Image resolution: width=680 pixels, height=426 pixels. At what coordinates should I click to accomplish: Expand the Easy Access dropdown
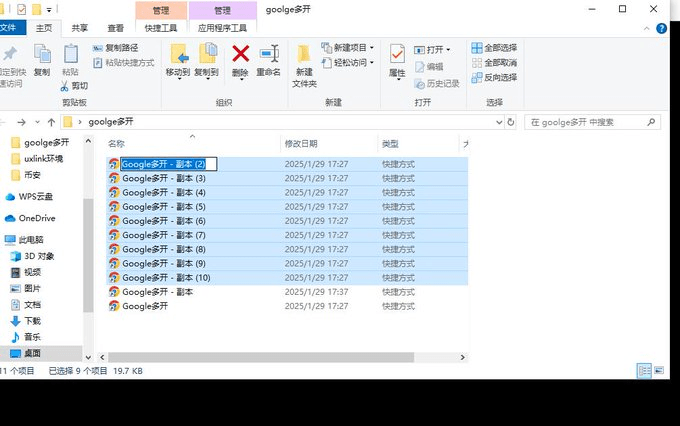[x=348, y=62]
